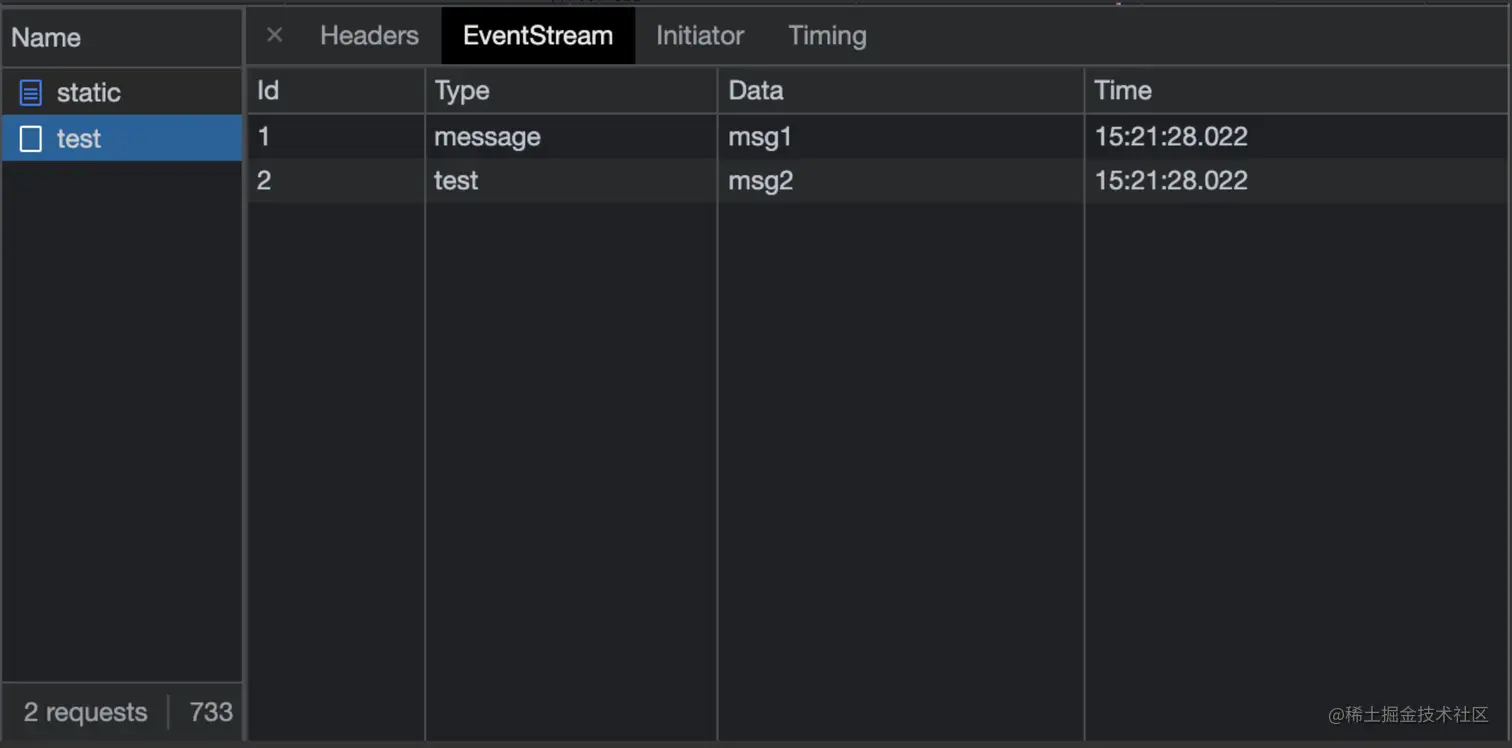The height and width of the screenshot is (748, 1512).
Task: Click the second event's timestamp
Action: [1171, 181]
